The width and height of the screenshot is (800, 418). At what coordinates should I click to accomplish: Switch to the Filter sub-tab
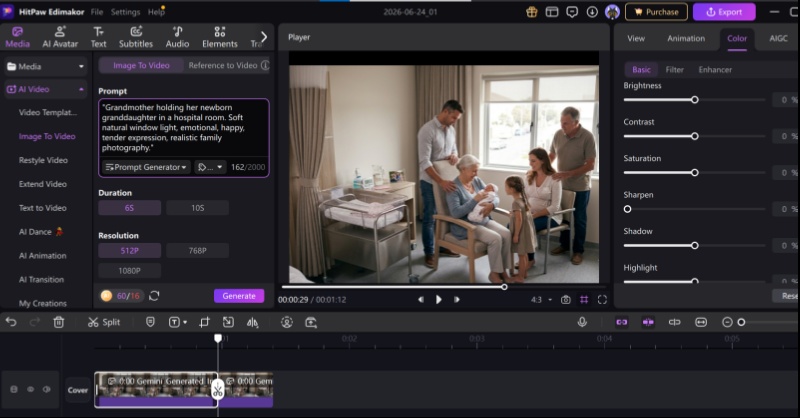point(674,69)
